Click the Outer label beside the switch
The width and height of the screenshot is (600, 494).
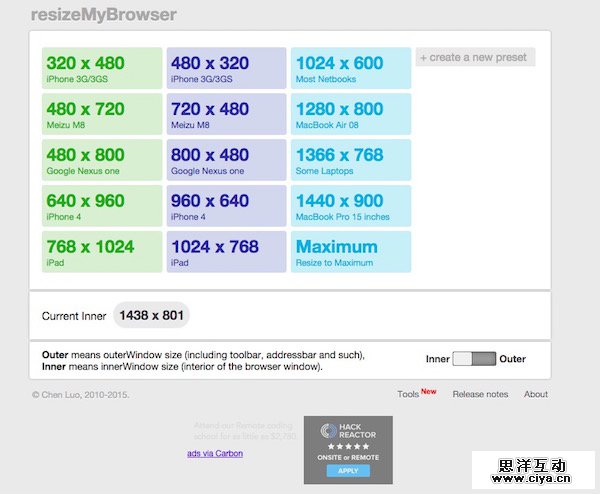pos(512,359)
